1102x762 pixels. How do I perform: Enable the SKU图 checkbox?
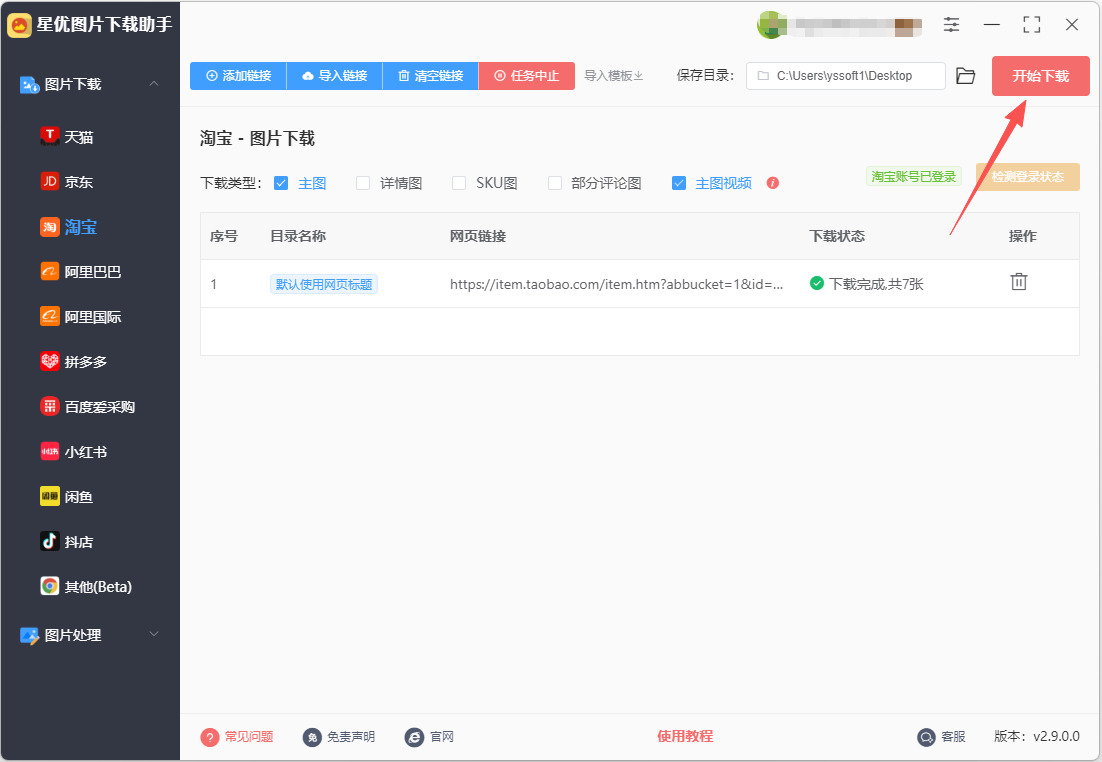pos(459,183)
